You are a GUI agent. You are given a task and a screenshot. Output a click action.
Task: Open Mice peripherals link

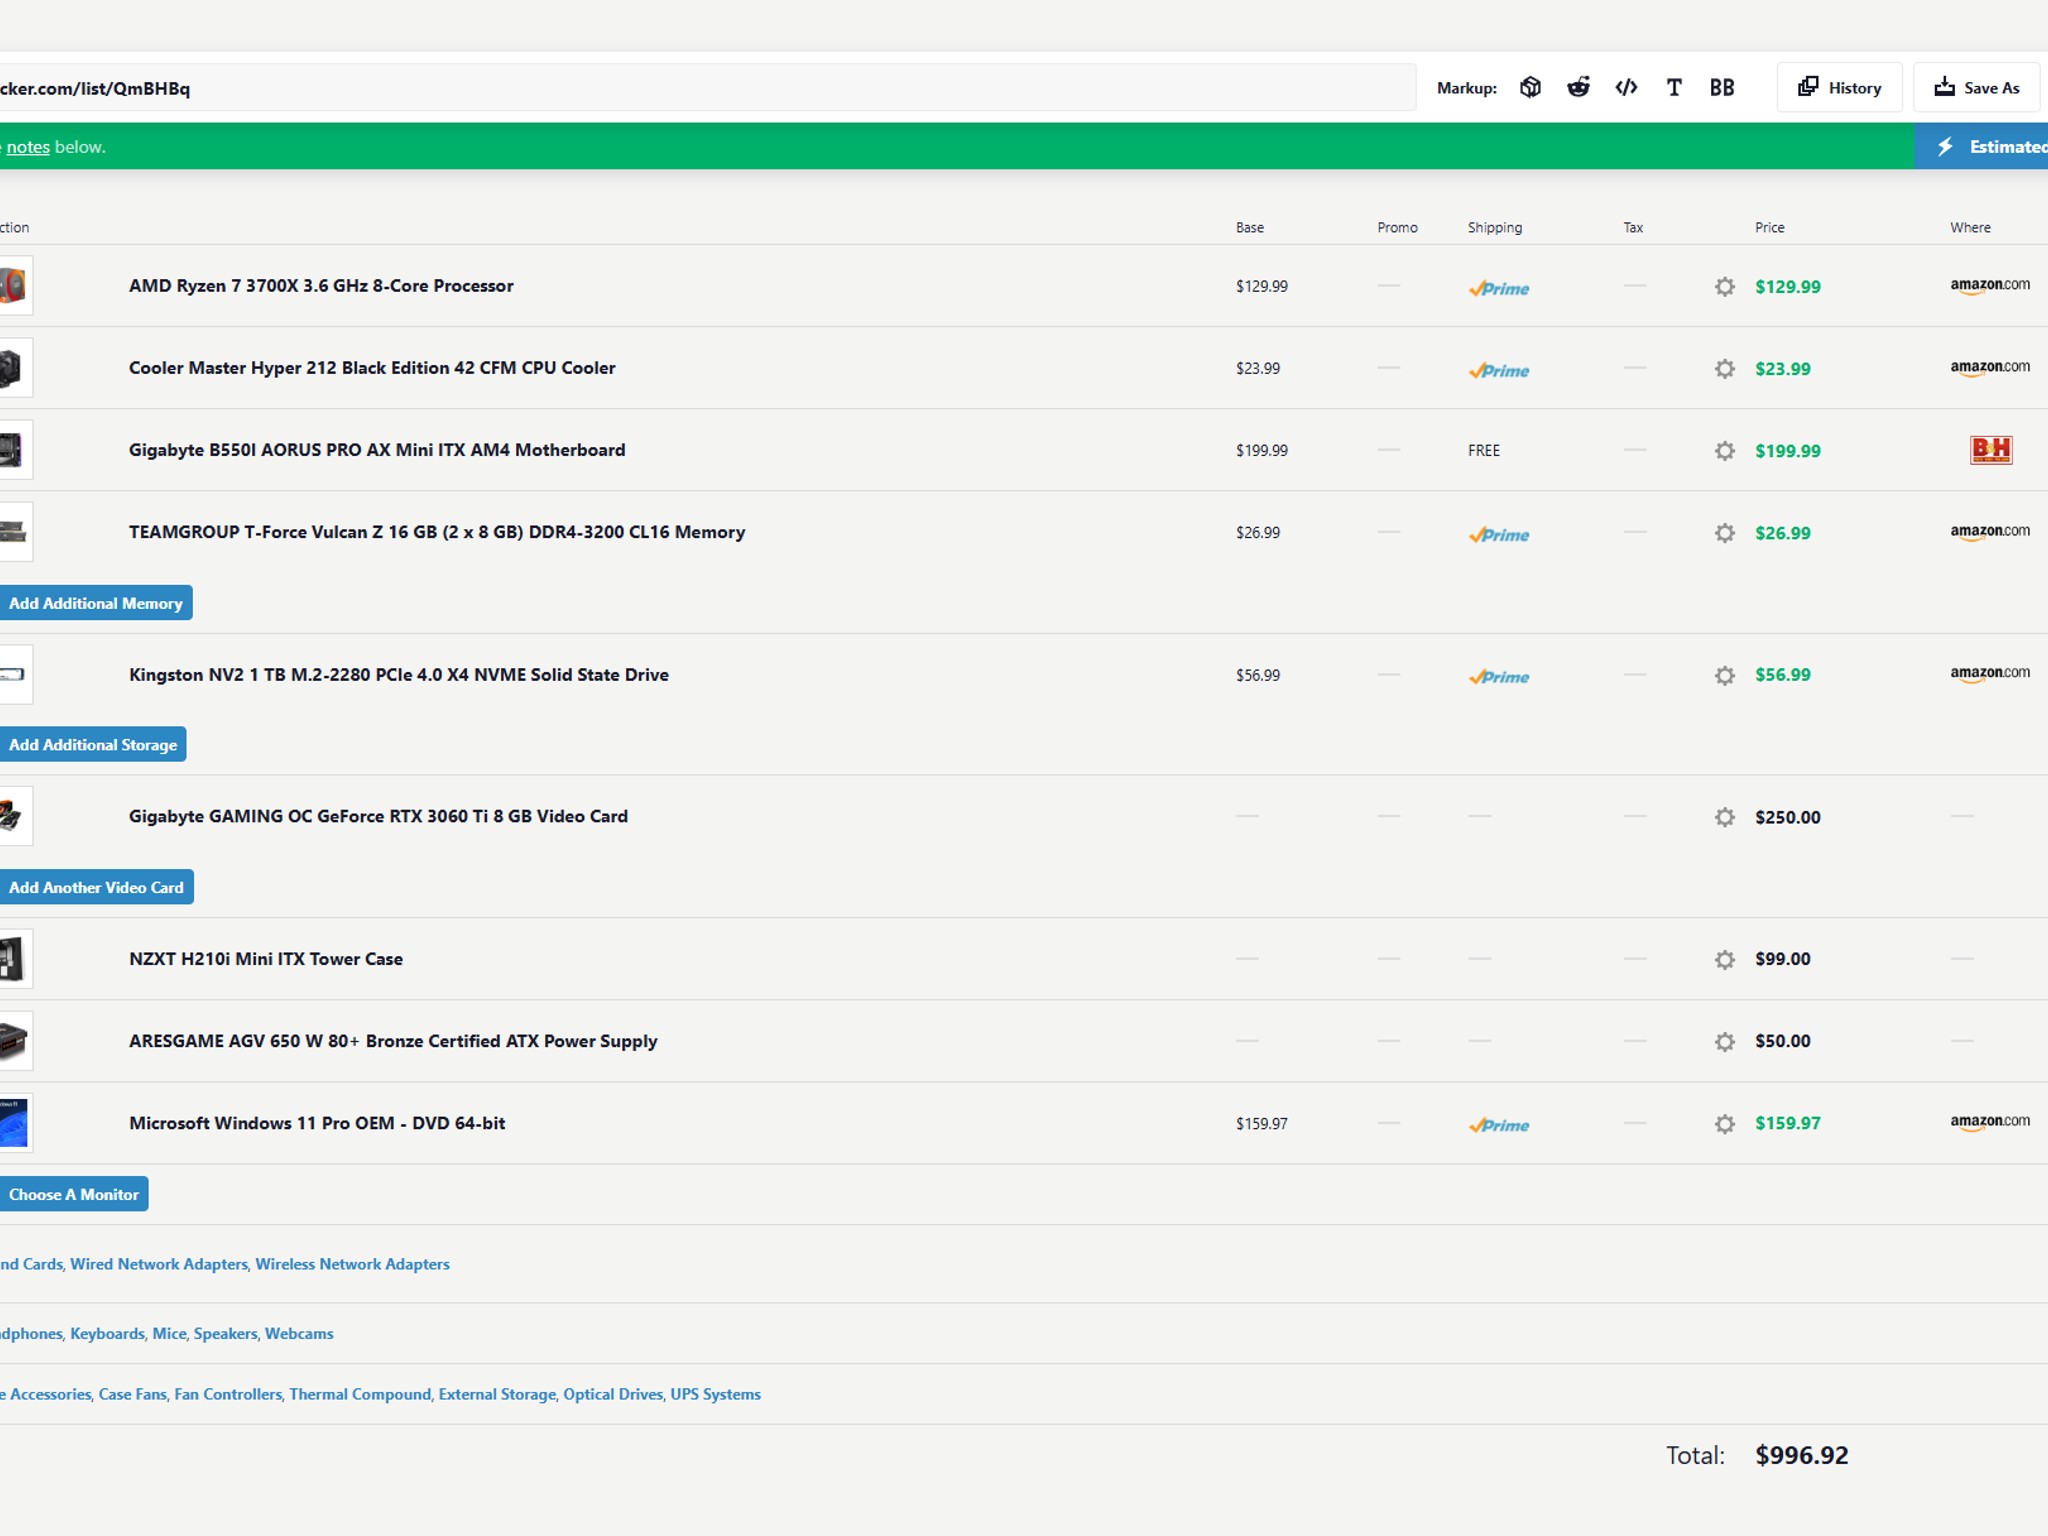click(x=169, y=1333)
